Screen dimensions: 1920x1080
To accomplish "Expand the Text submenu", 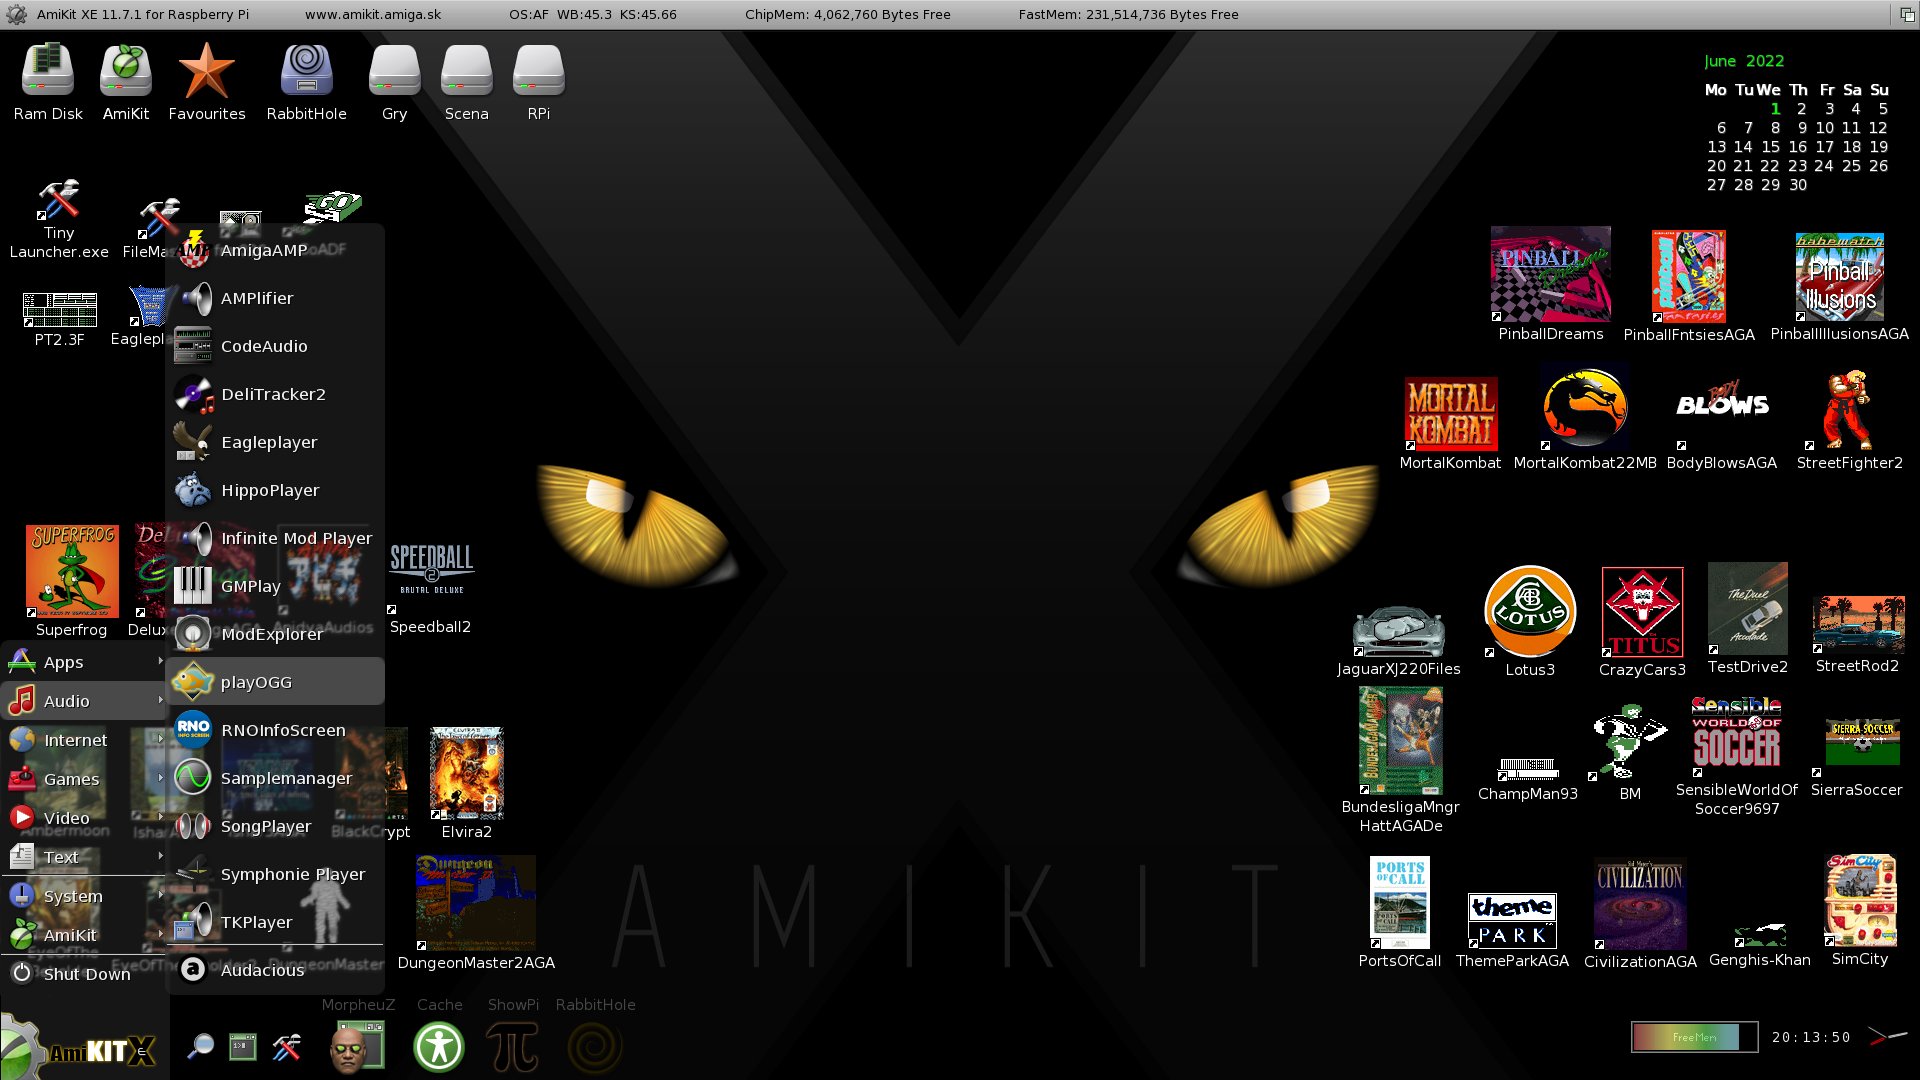I will coord(85,857).
